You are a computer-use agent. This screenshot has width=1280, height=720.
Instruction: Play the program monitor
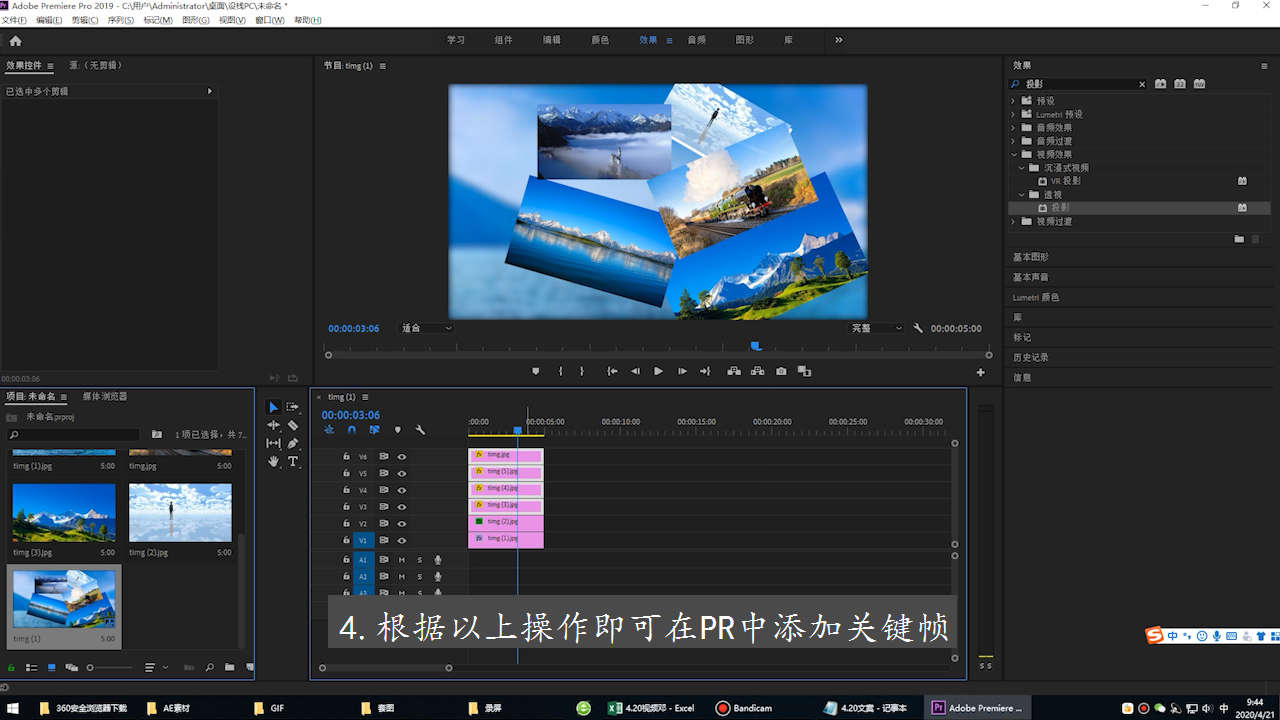(658, 371)
